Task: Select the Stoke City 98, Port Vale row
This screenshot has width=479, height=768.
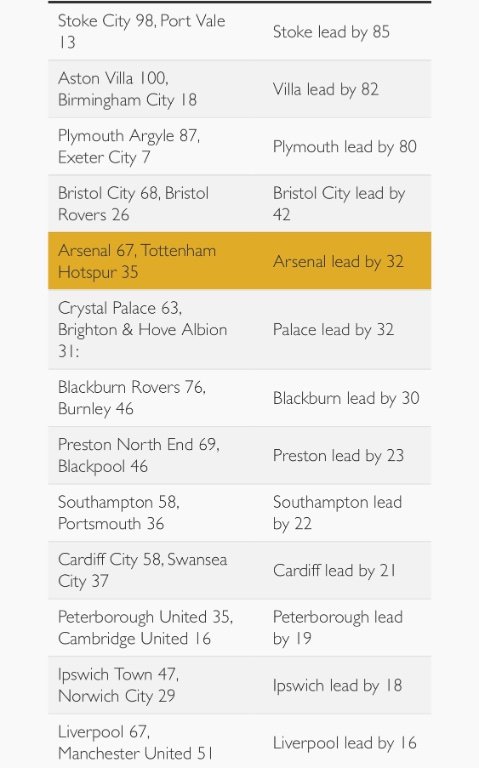Action: coord(240,32)
